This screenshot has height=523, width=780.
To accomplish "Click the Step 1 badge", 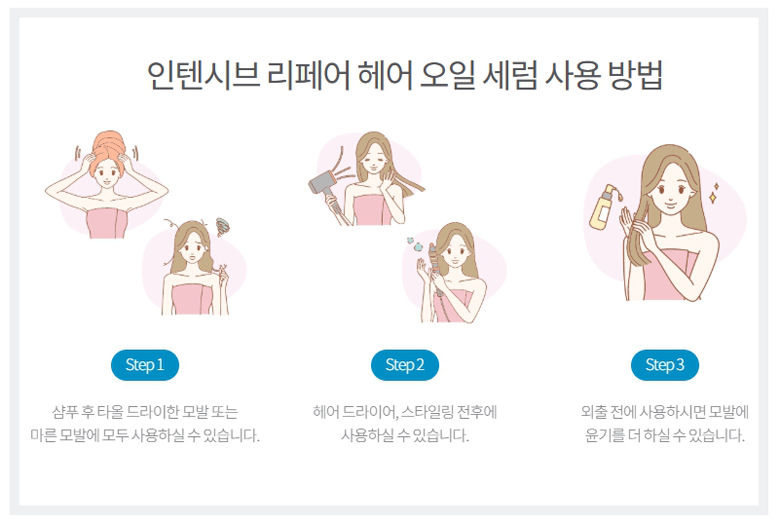I will [x=145, y=365].
